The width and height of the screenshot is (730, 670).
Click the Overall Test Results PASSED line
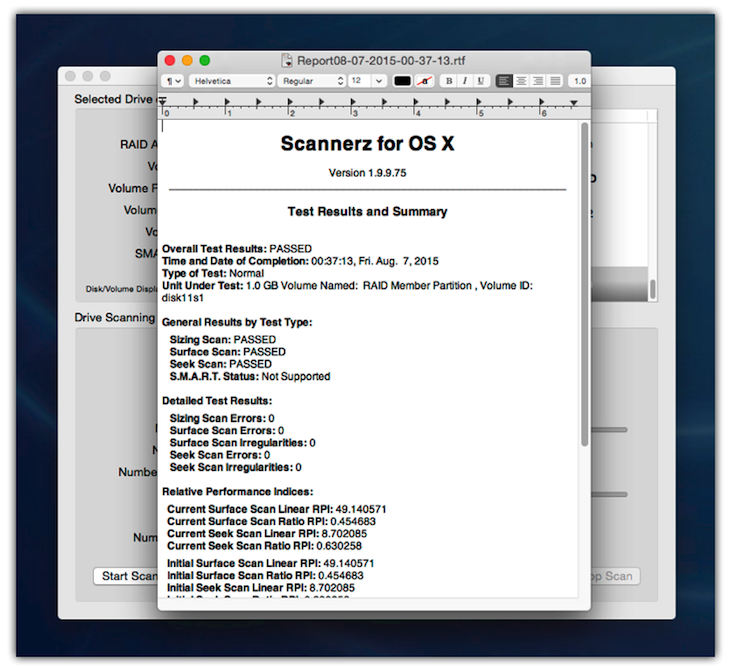(237, 249)
